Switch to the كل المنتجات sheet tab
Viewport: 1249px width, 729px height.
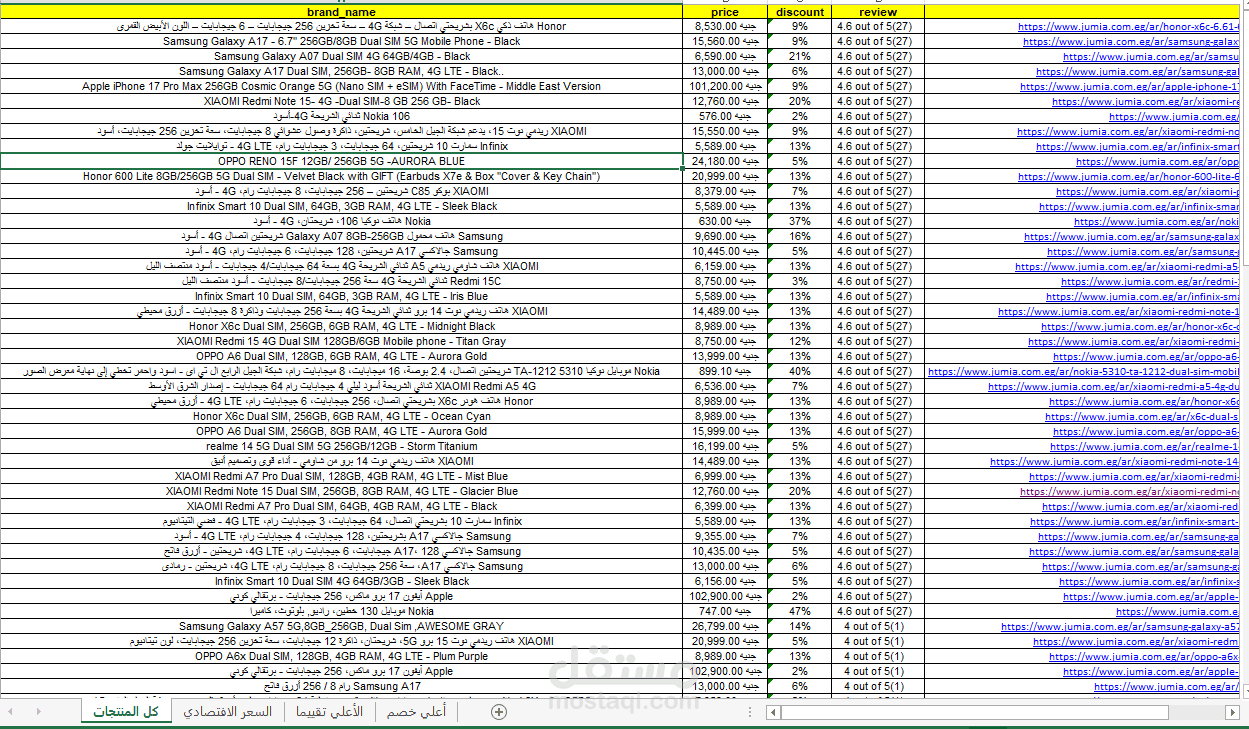[125, 712]
